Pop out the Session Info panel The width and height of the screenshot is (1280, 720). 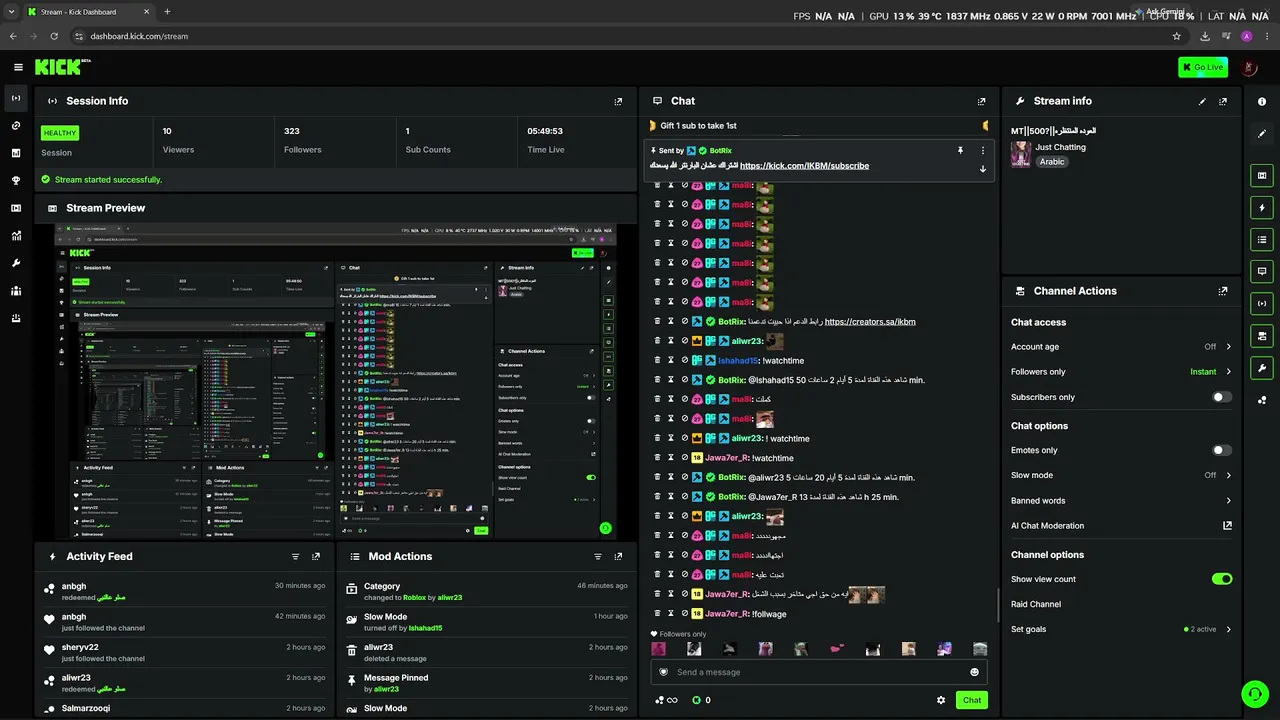coord(618,101)
